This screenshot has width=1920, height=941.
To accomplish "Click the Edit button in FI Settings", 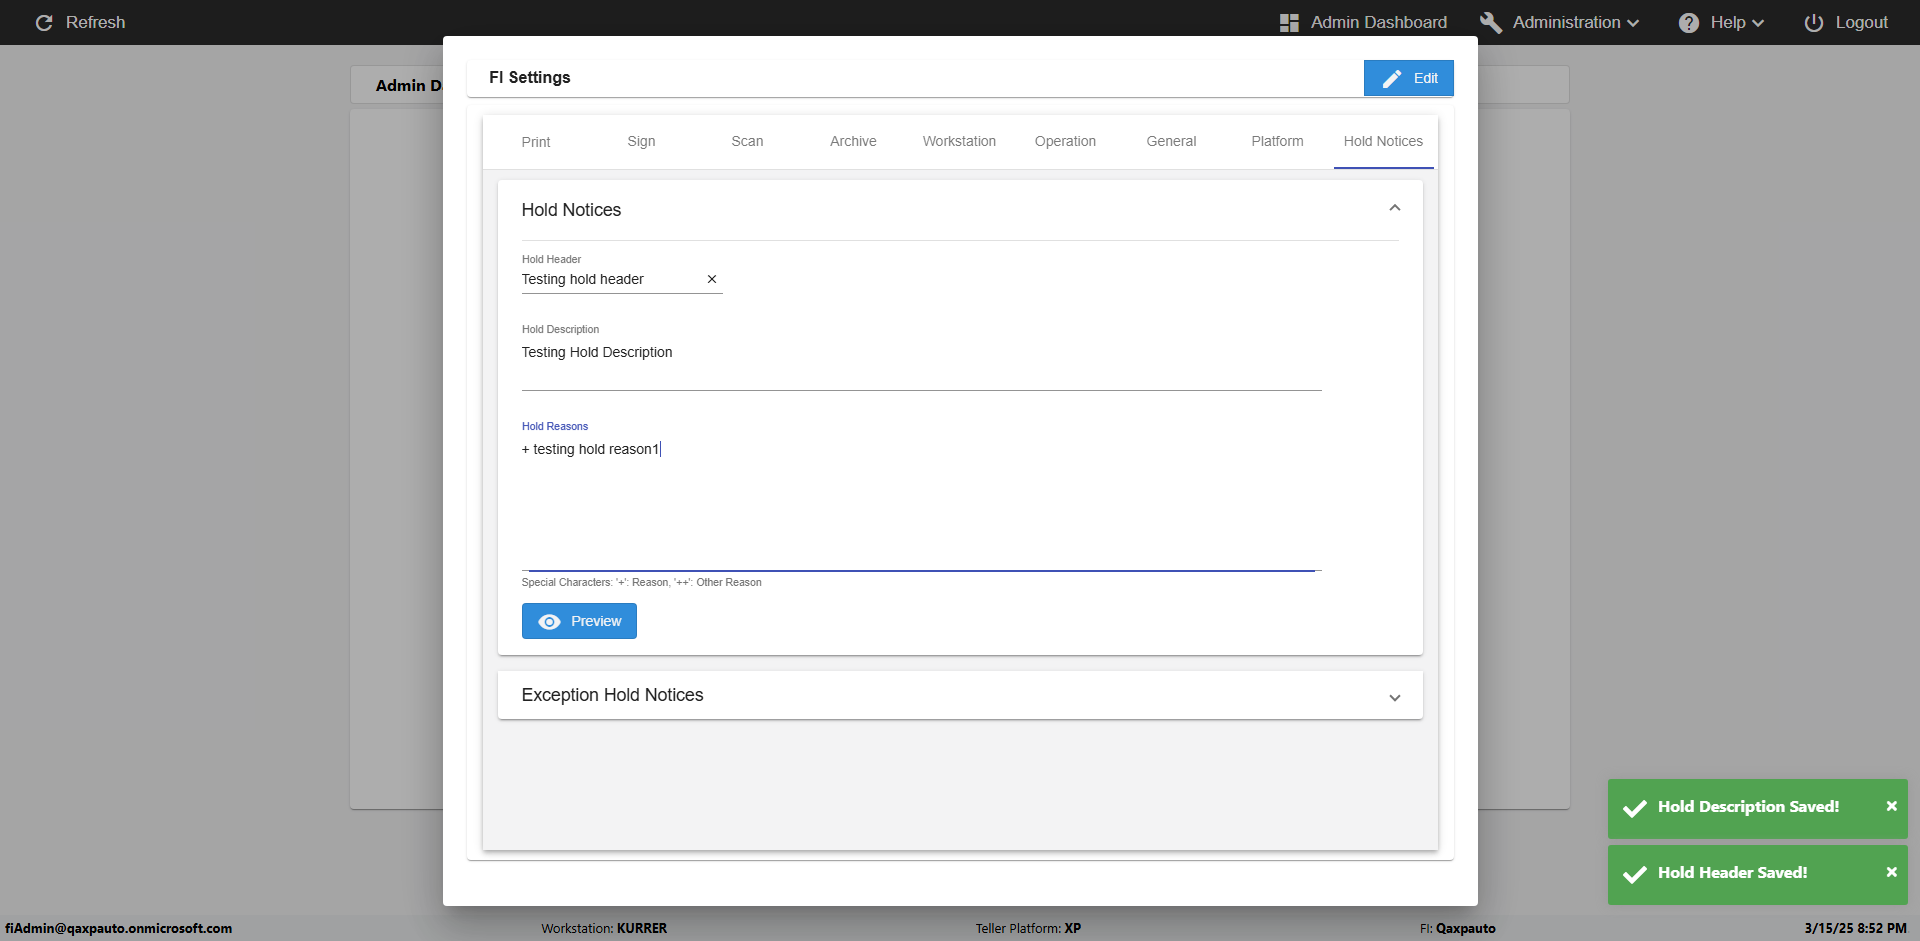I will 1408,78.
